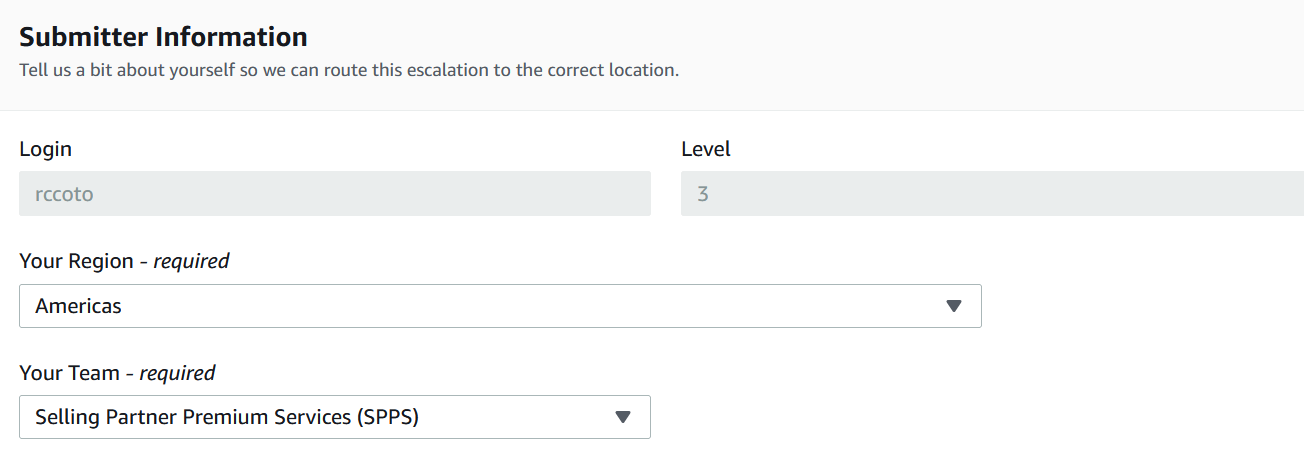Click the rccoto username text

coord(64,194)
